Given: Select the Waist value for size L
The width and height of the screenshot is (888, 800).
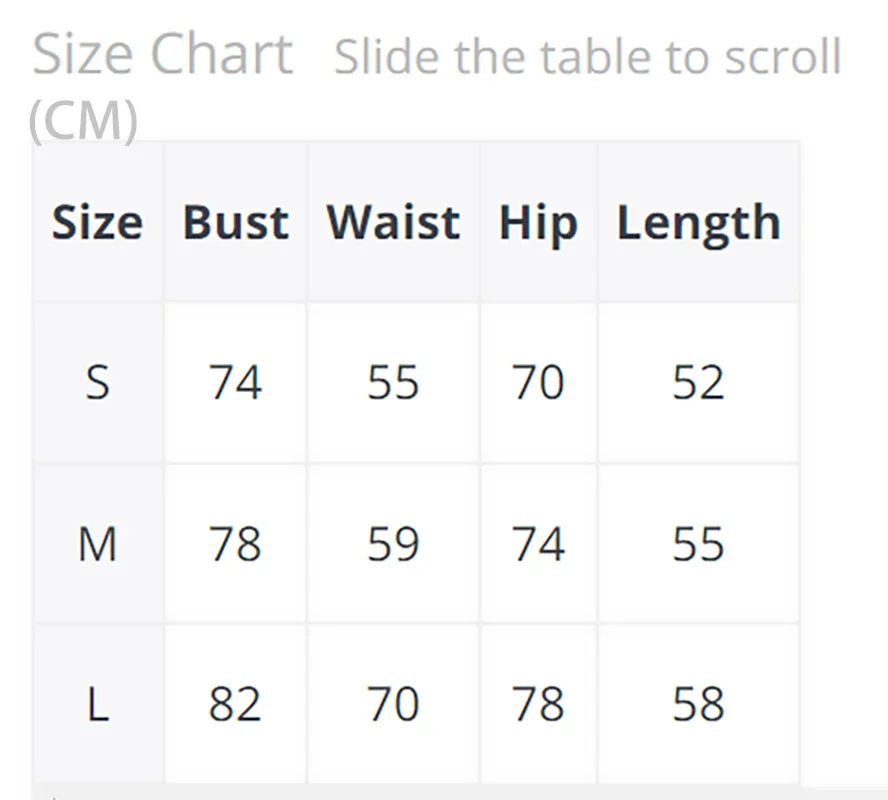Looking at the screenshot, I should click(x=393, y=704).
